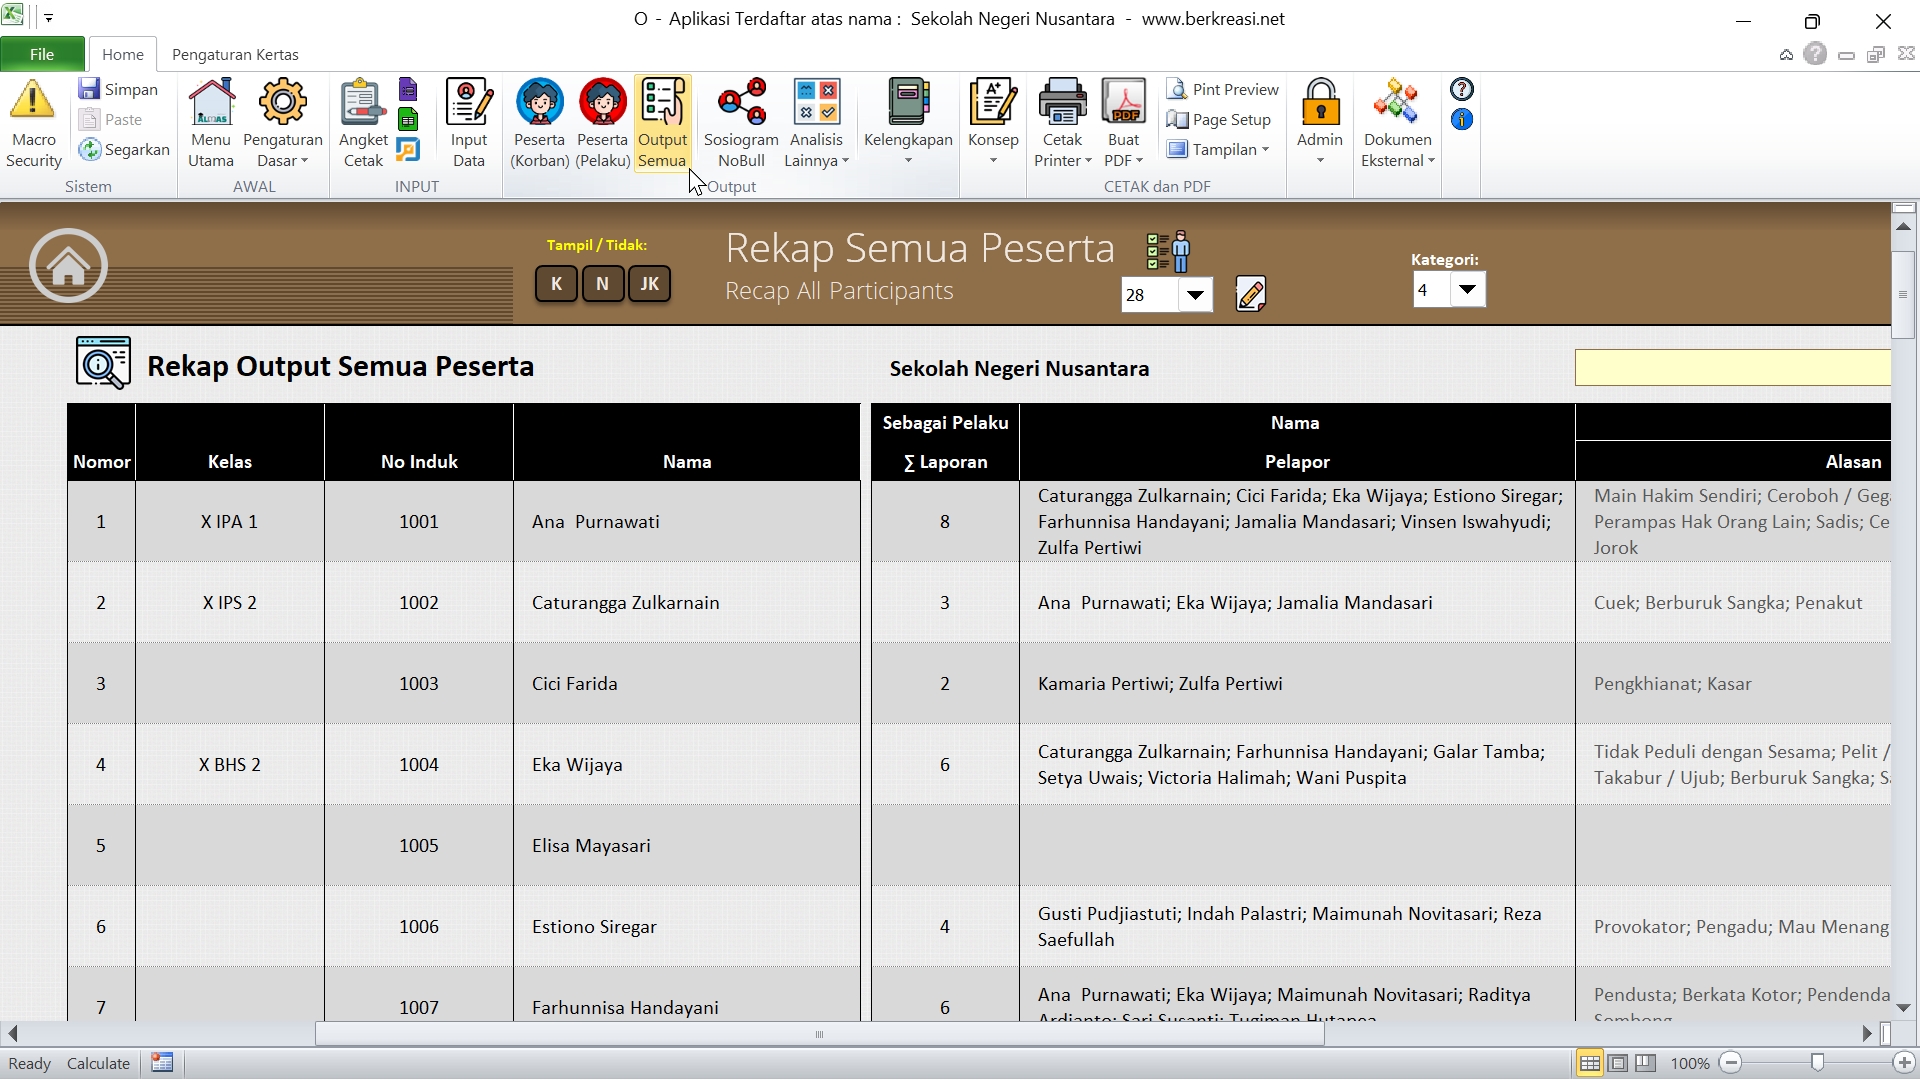1920x1080 pixels.
Task: Click Input Data icon
Action: pos(468,103)
